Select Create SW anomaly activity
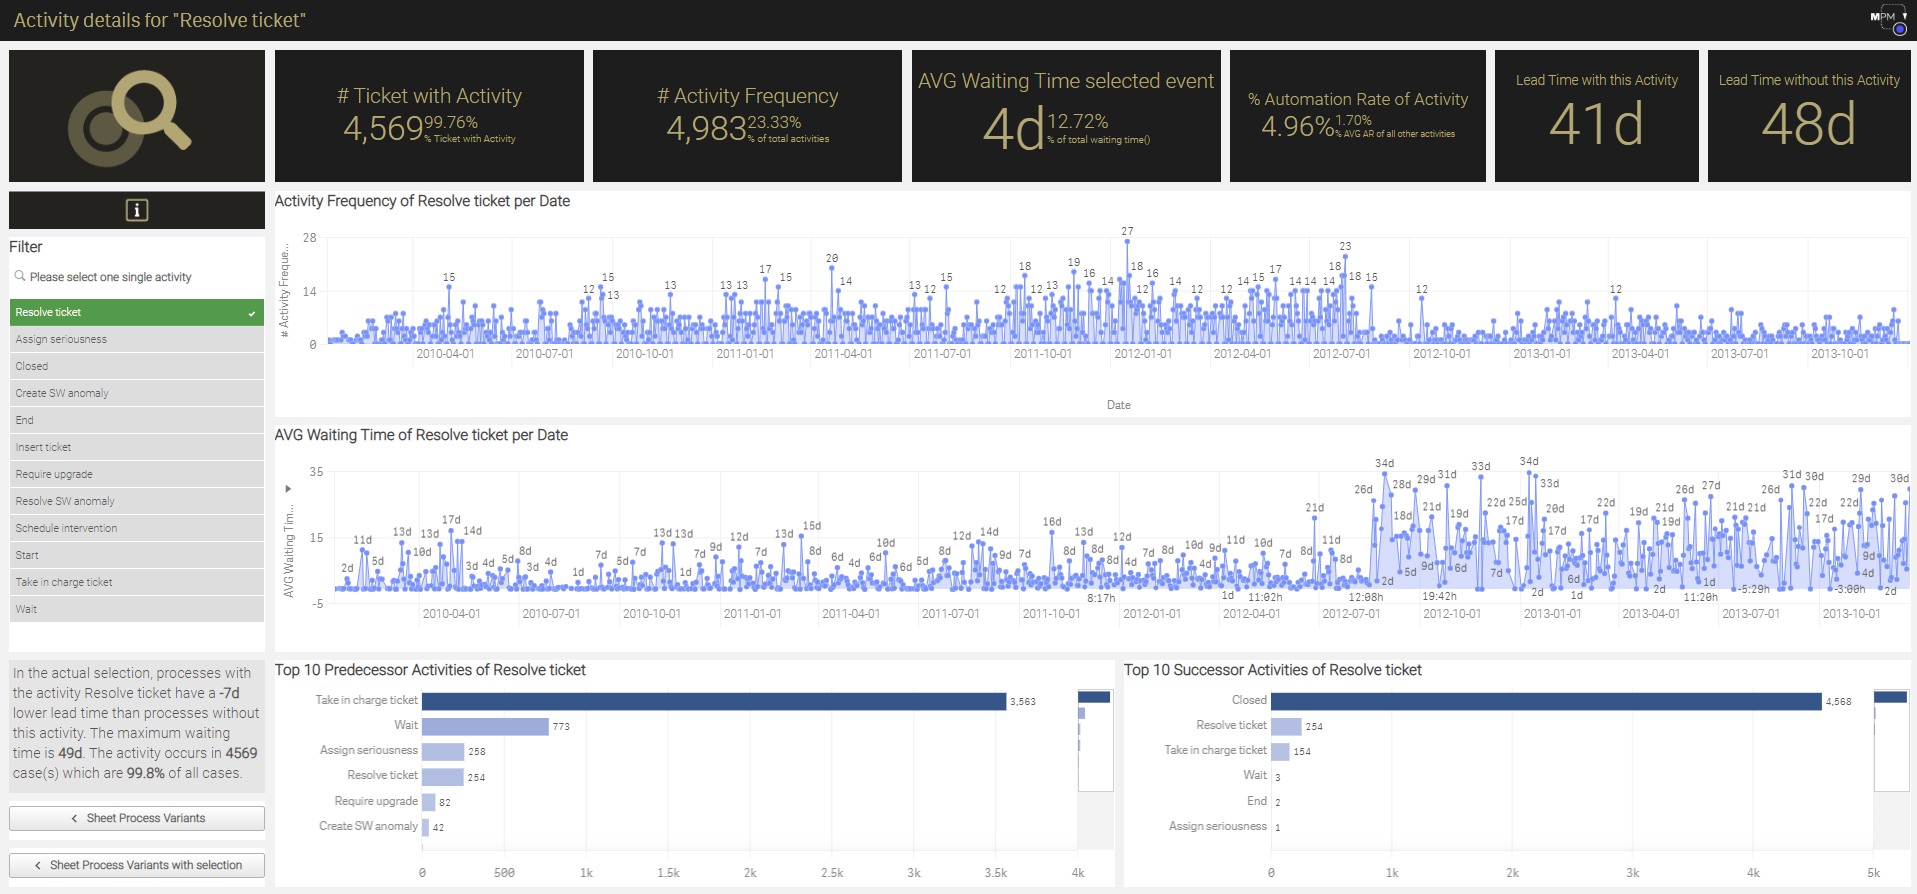The width and height of the screenshot is (1917, 894). [x=137, y=393]
